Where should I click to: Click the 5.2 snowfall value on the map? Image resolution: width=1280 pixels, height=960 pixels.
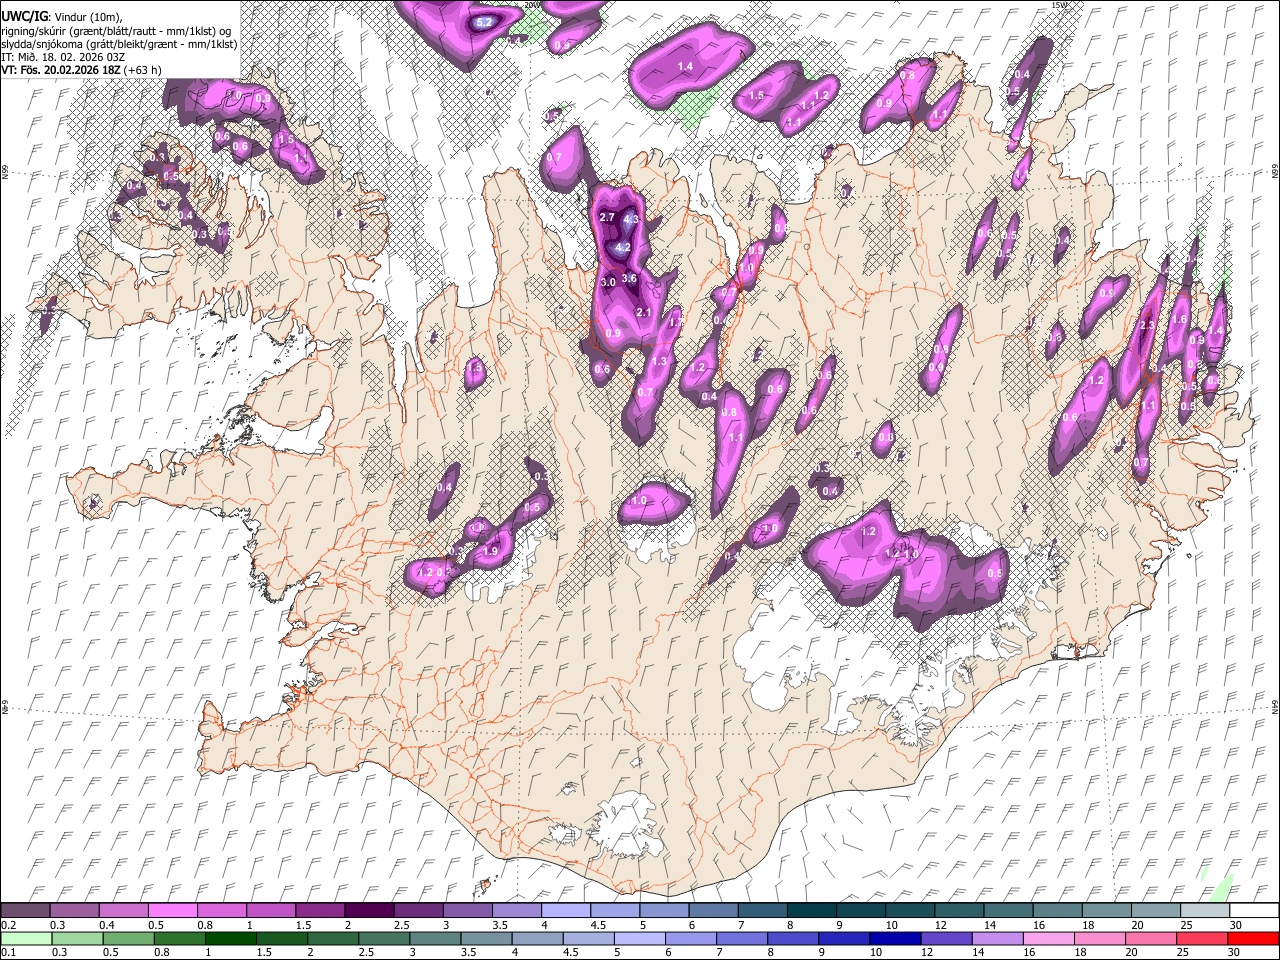(484, 21)
